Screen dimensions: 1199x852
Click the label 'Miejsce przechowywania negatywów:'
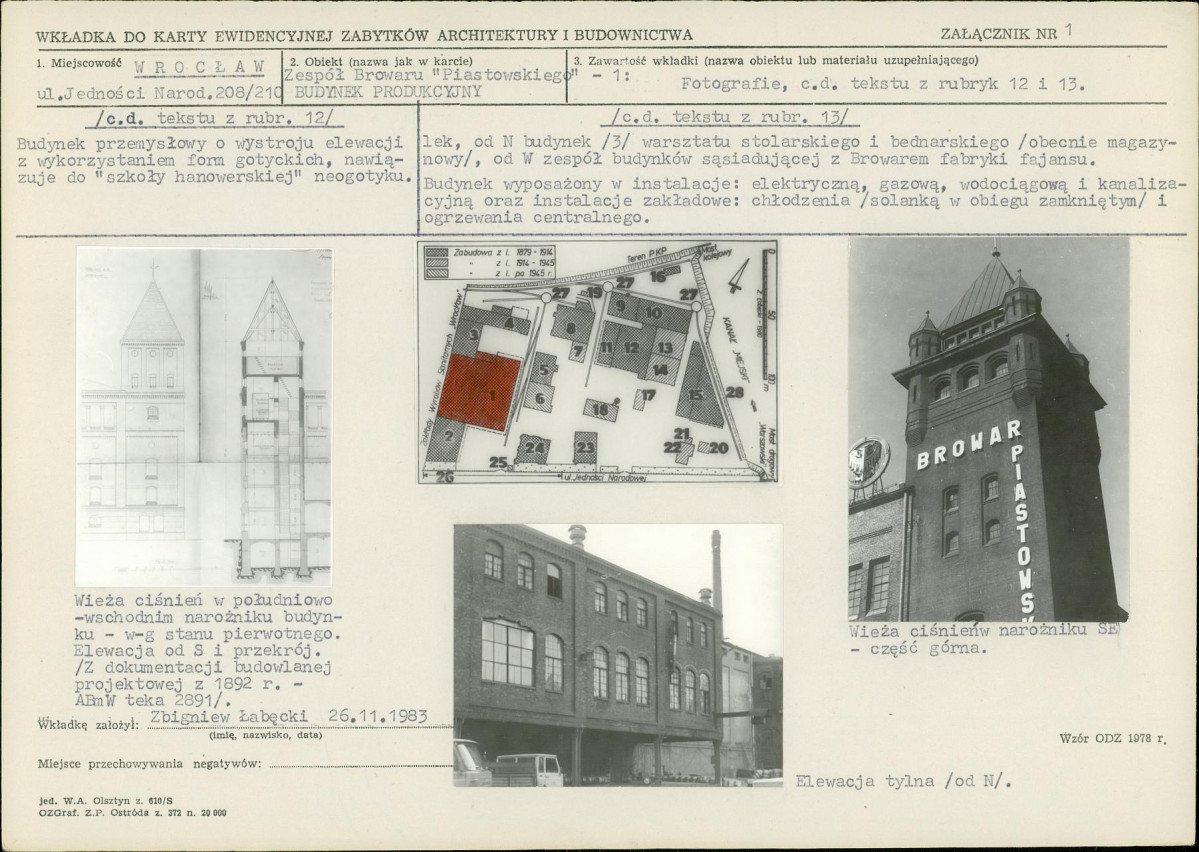pos(150,763)
